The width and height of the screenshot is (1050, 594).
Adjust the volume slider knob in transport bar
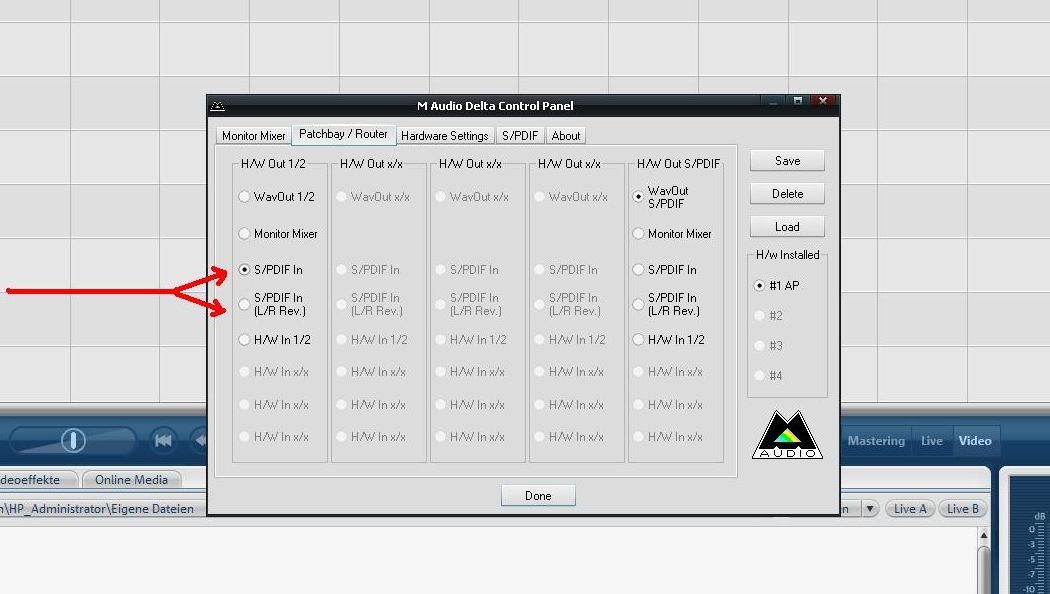pos(73,440)
